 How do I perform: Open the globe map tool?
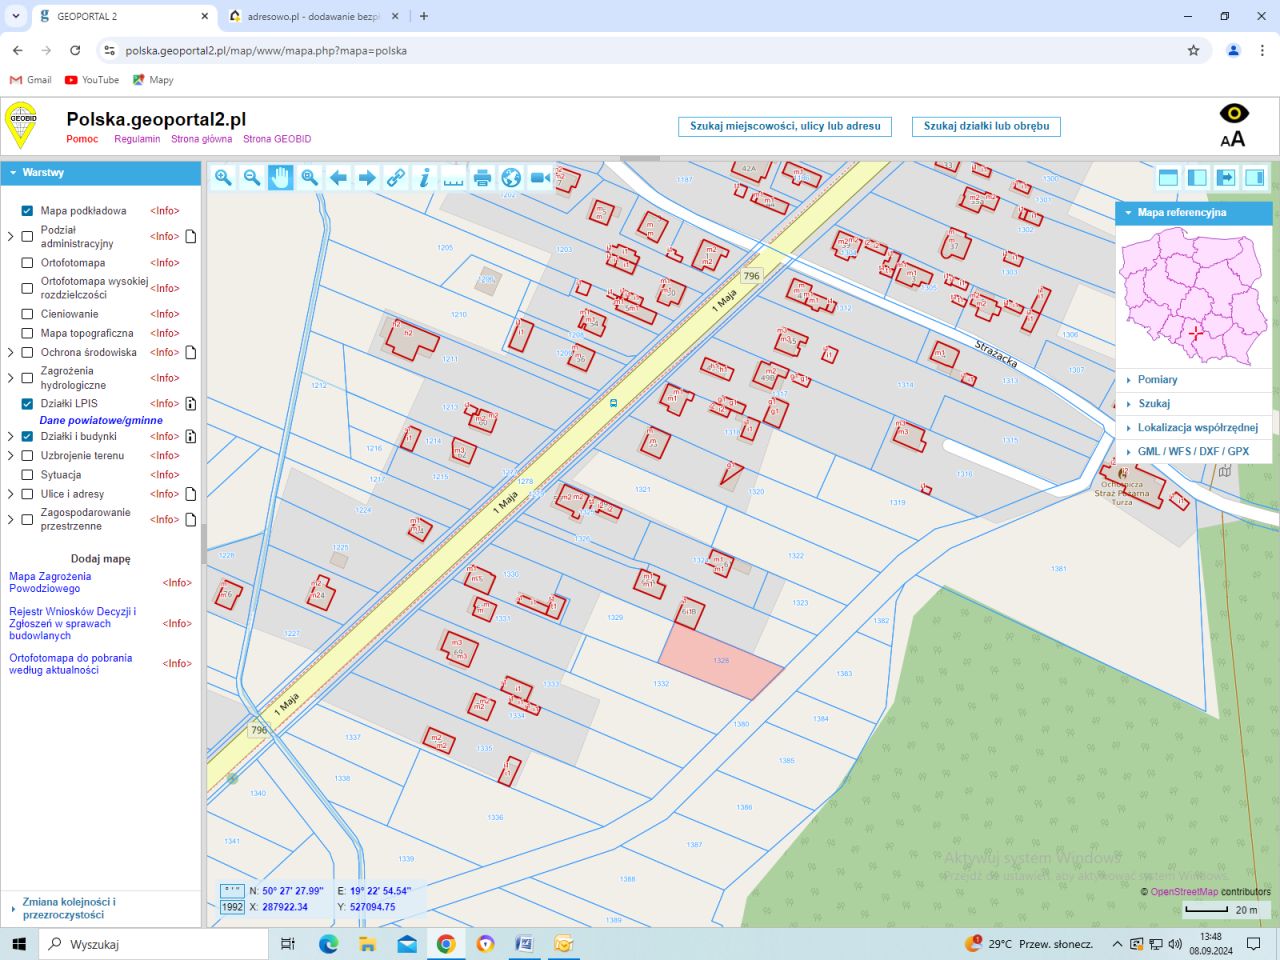(x=511, y=178)
